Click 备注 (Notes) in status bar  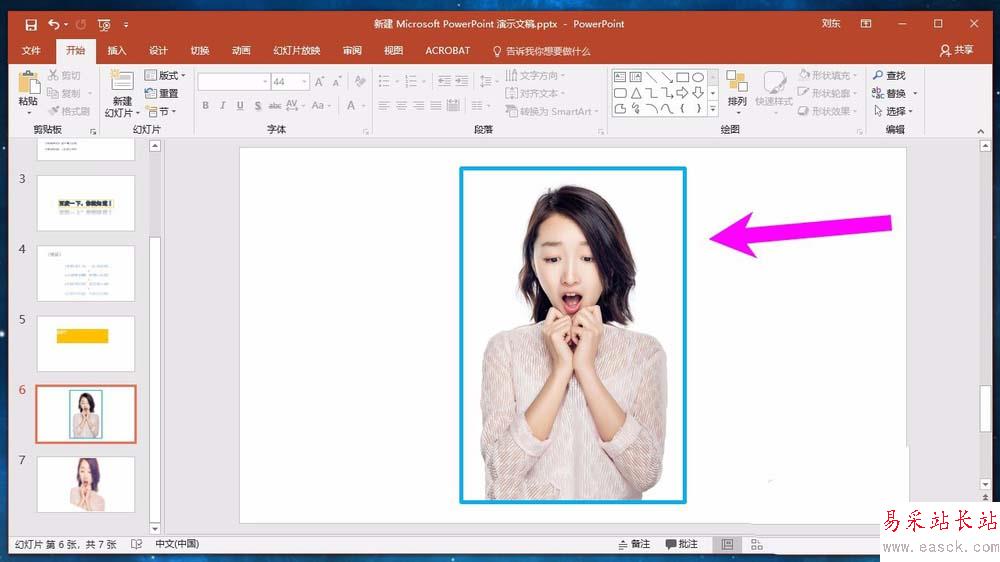coord(635,544)
